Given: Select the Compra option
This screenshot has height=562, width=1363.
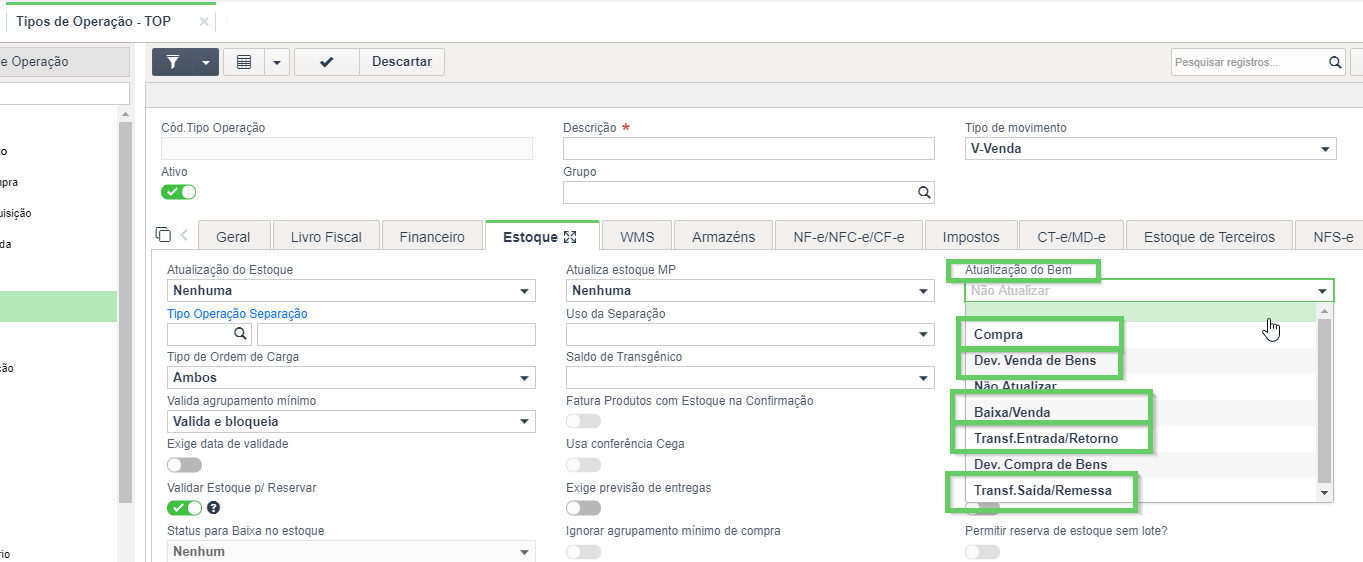Looking at the screenshot, I should point(1141,334).
